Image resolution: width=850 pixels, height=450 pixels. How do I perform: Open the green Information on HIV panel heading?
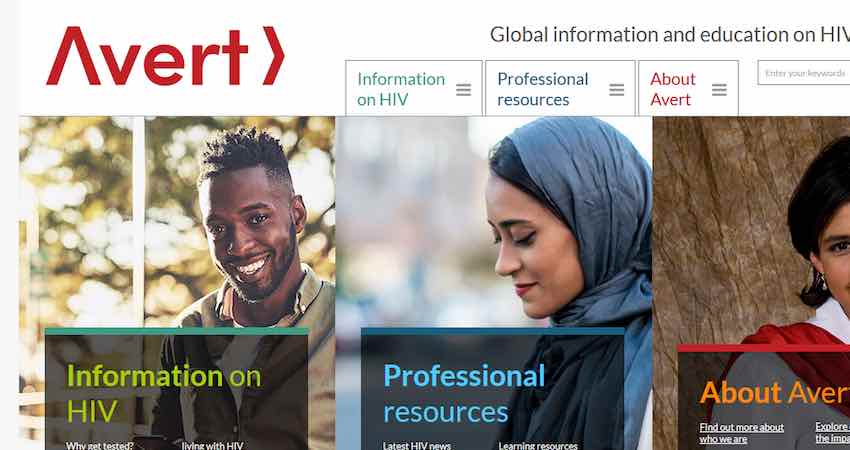click(164, 393)
